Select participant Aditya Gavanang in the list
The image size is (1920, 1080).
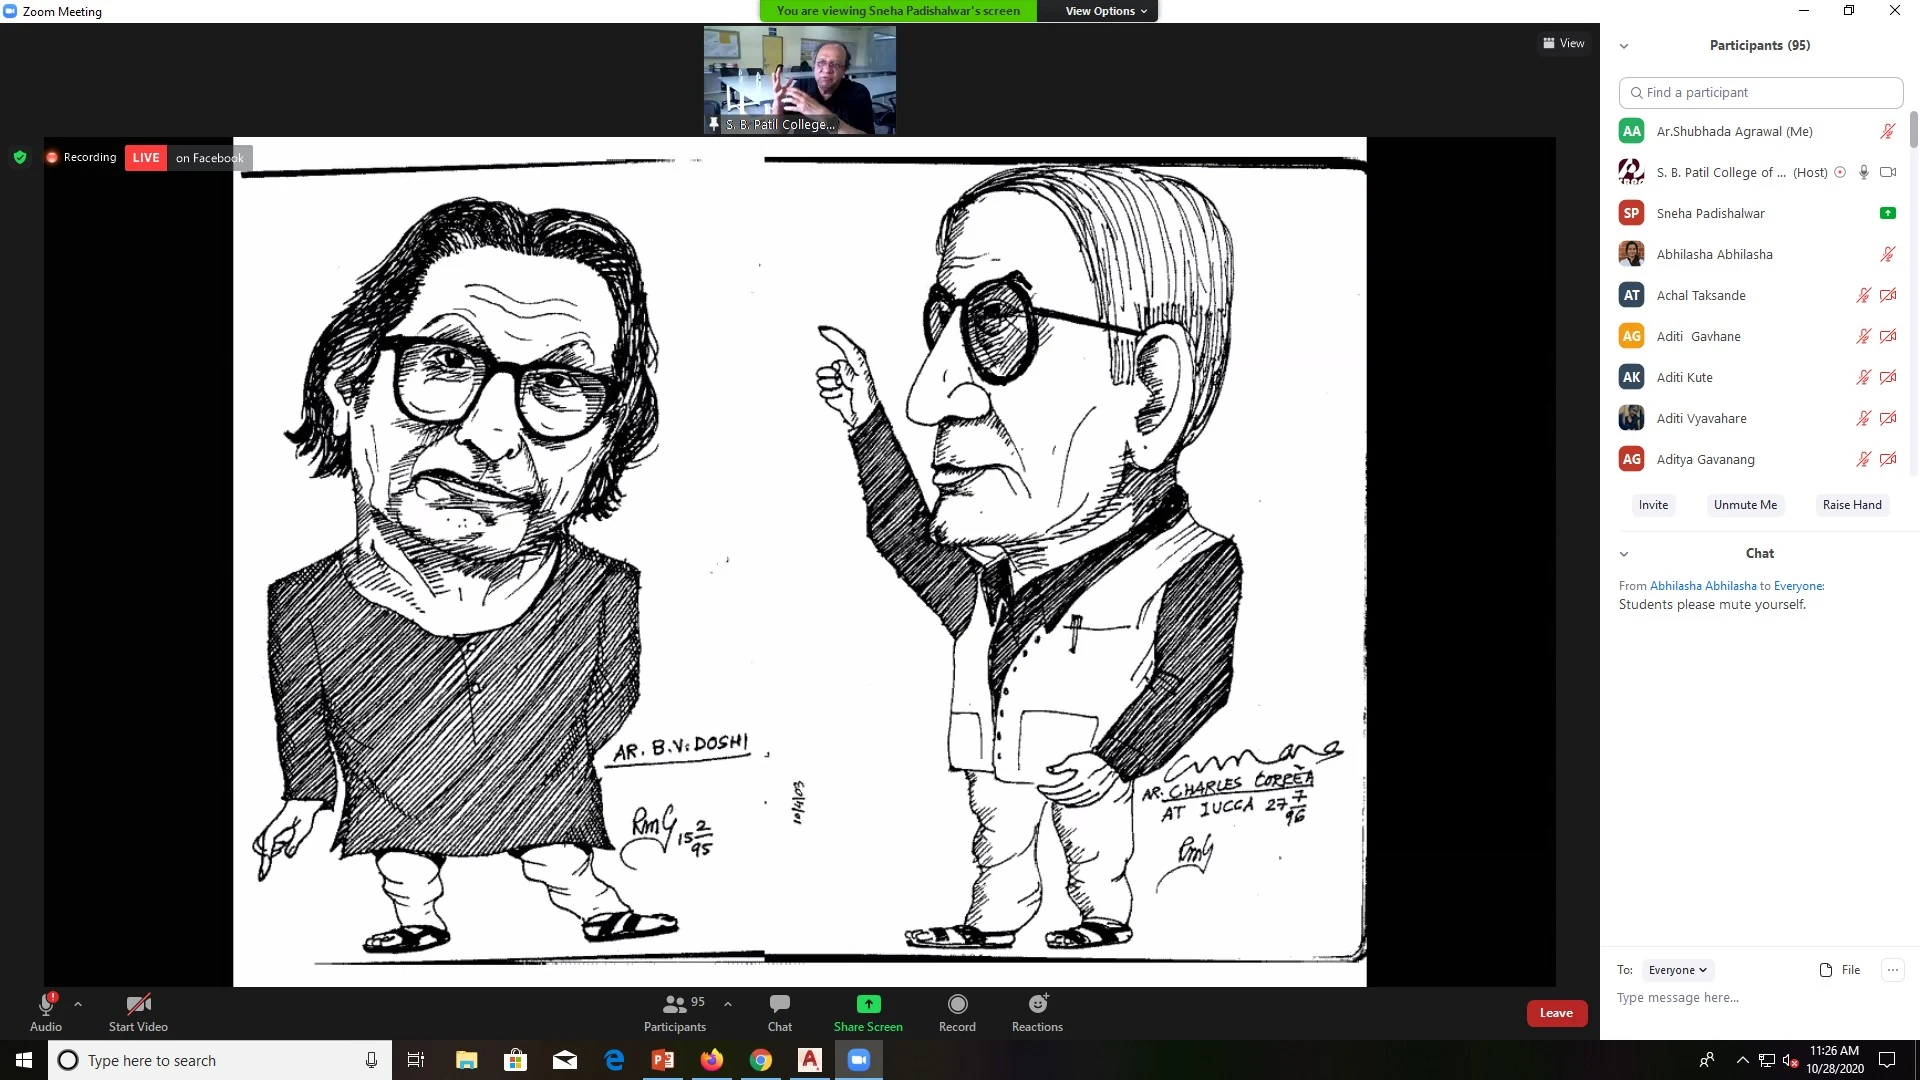tap(1759, 459)
